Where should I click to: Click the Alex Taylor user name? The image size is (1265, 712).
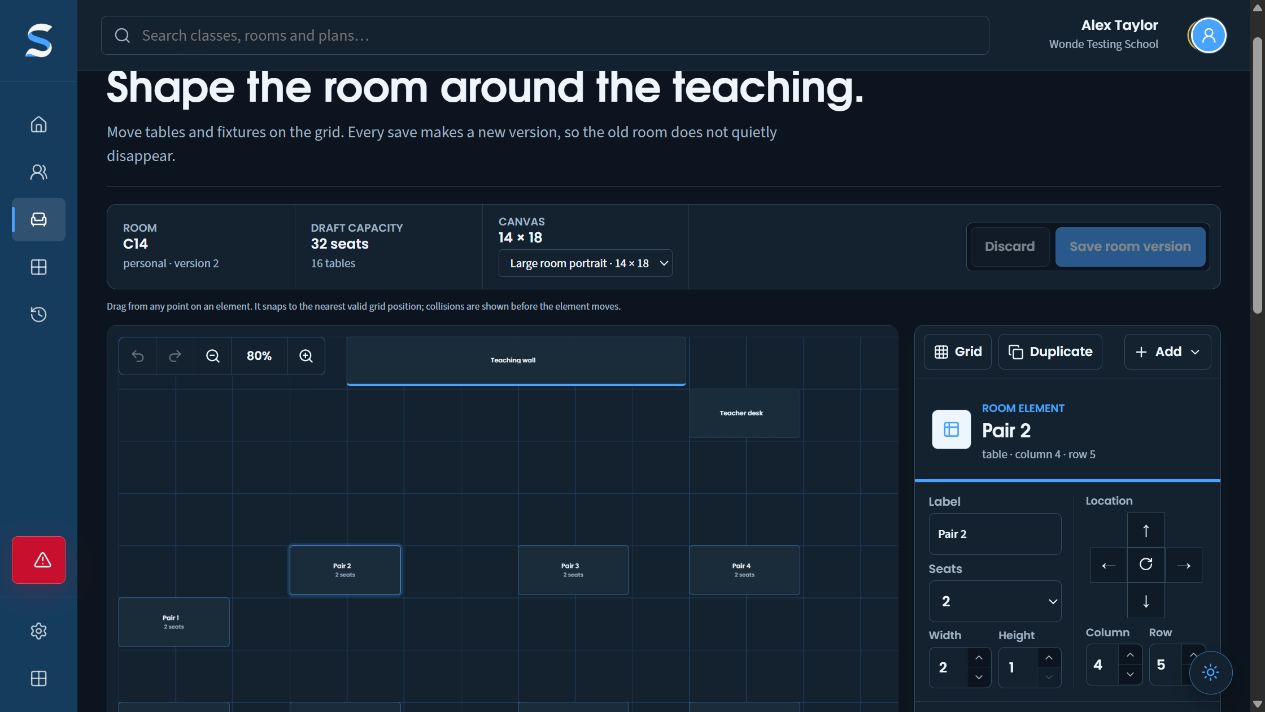pyautogui.click(x=1119, y=25)
